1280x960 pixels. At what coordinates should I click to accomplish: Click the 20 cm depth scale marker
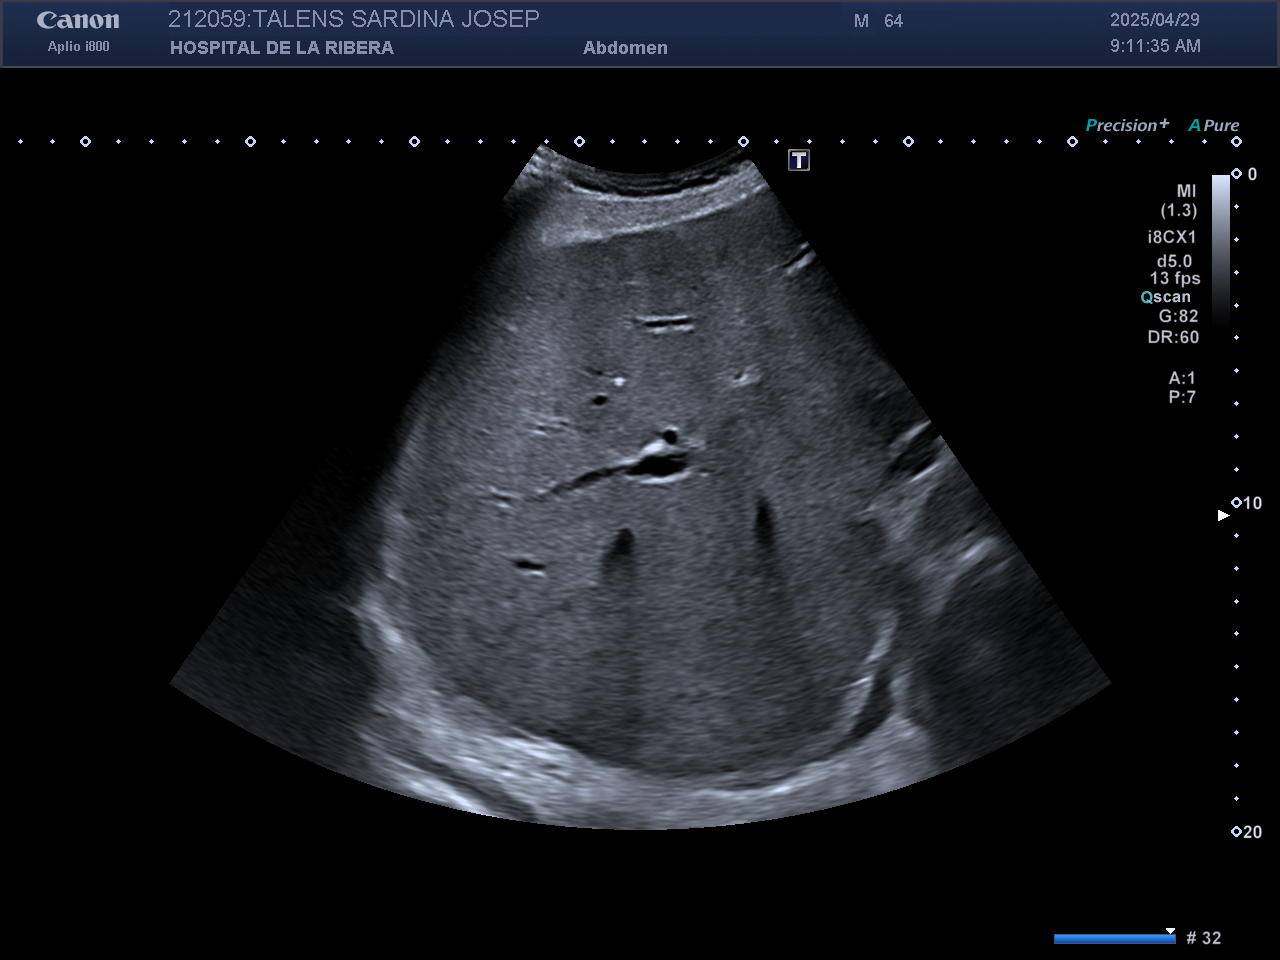pyautogui.click(x=1246, y=832)
